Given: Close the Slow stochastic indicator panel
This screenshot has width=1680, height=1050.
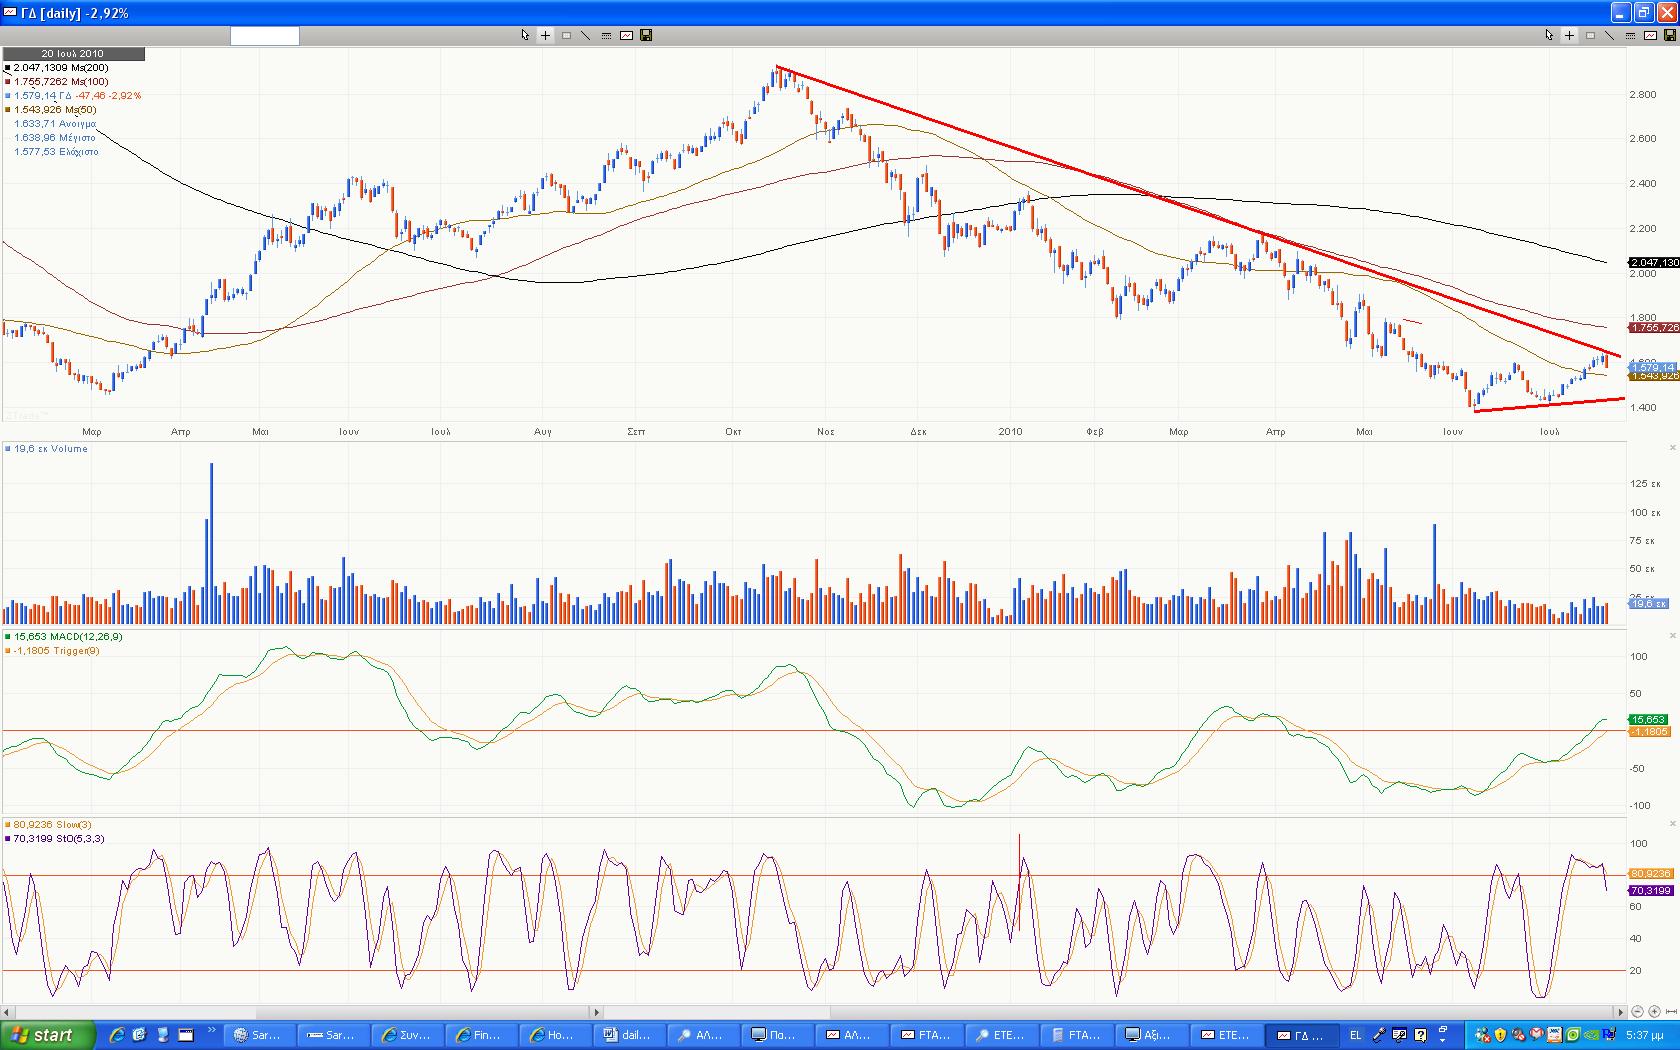Looking at the screenshot, I should click(x=1673, y=824).
